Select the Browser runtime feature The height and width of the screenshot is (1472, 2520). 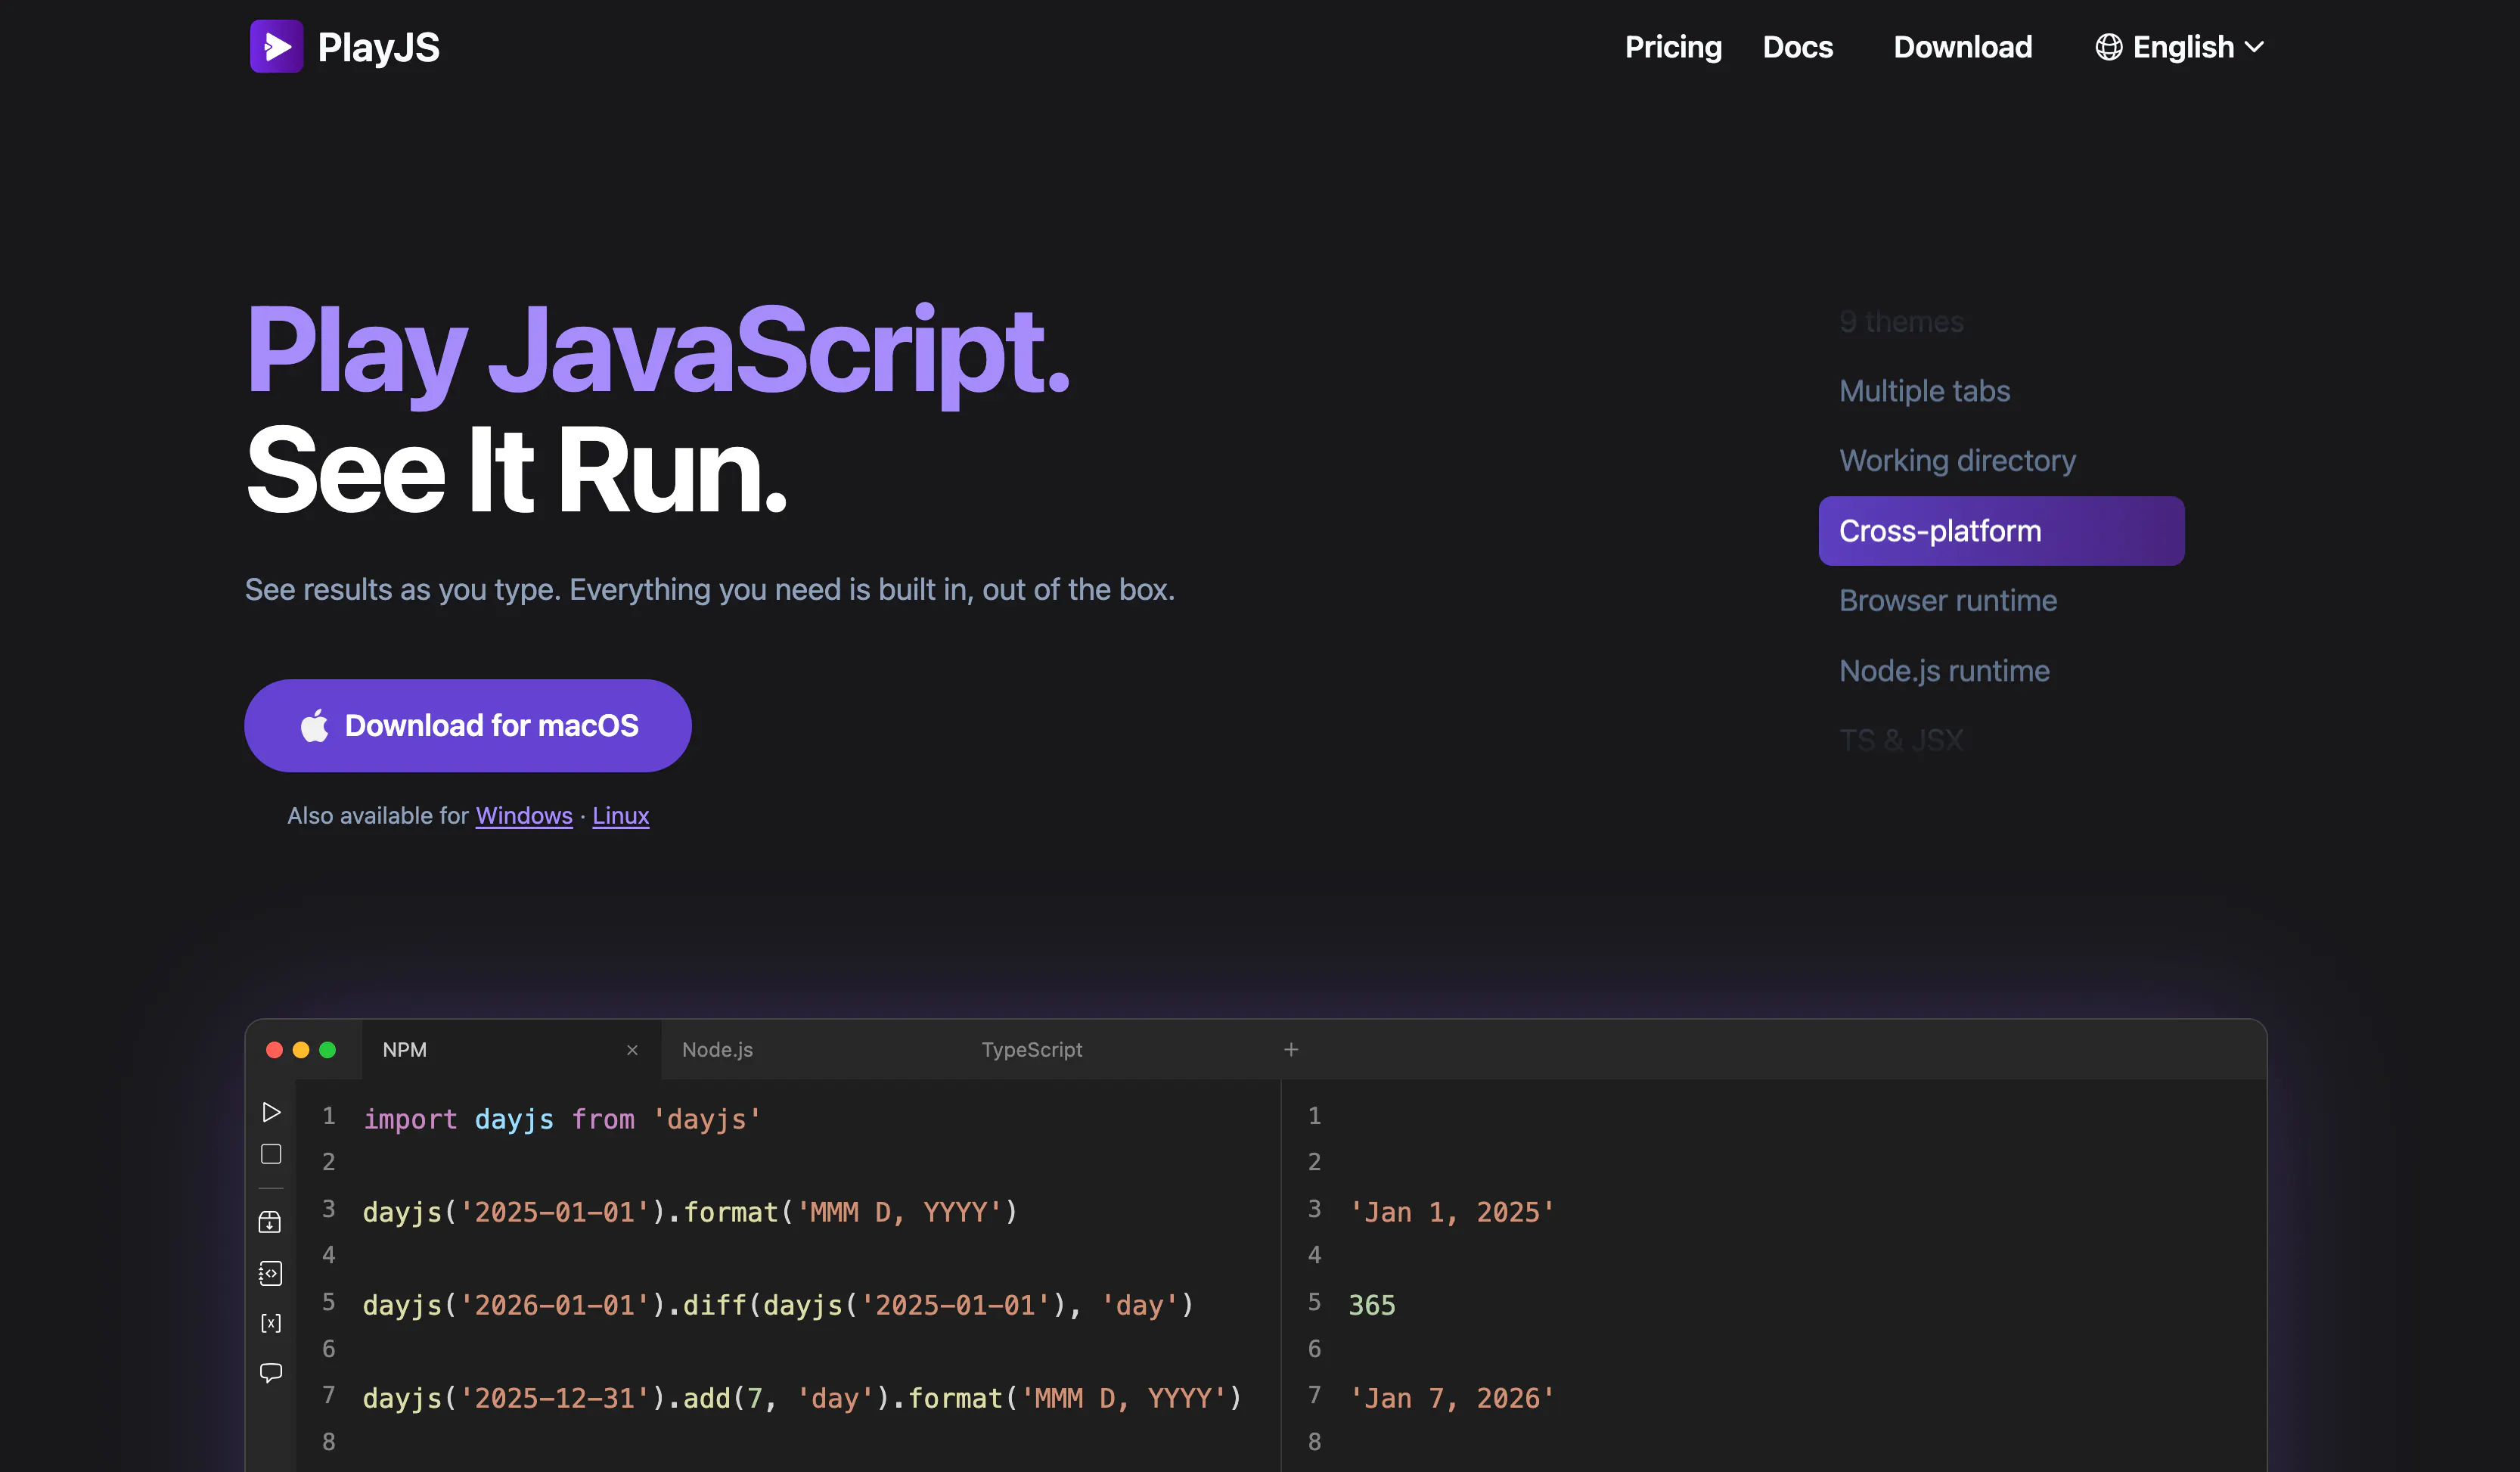pyautogui.click(x=1948, y=601)
